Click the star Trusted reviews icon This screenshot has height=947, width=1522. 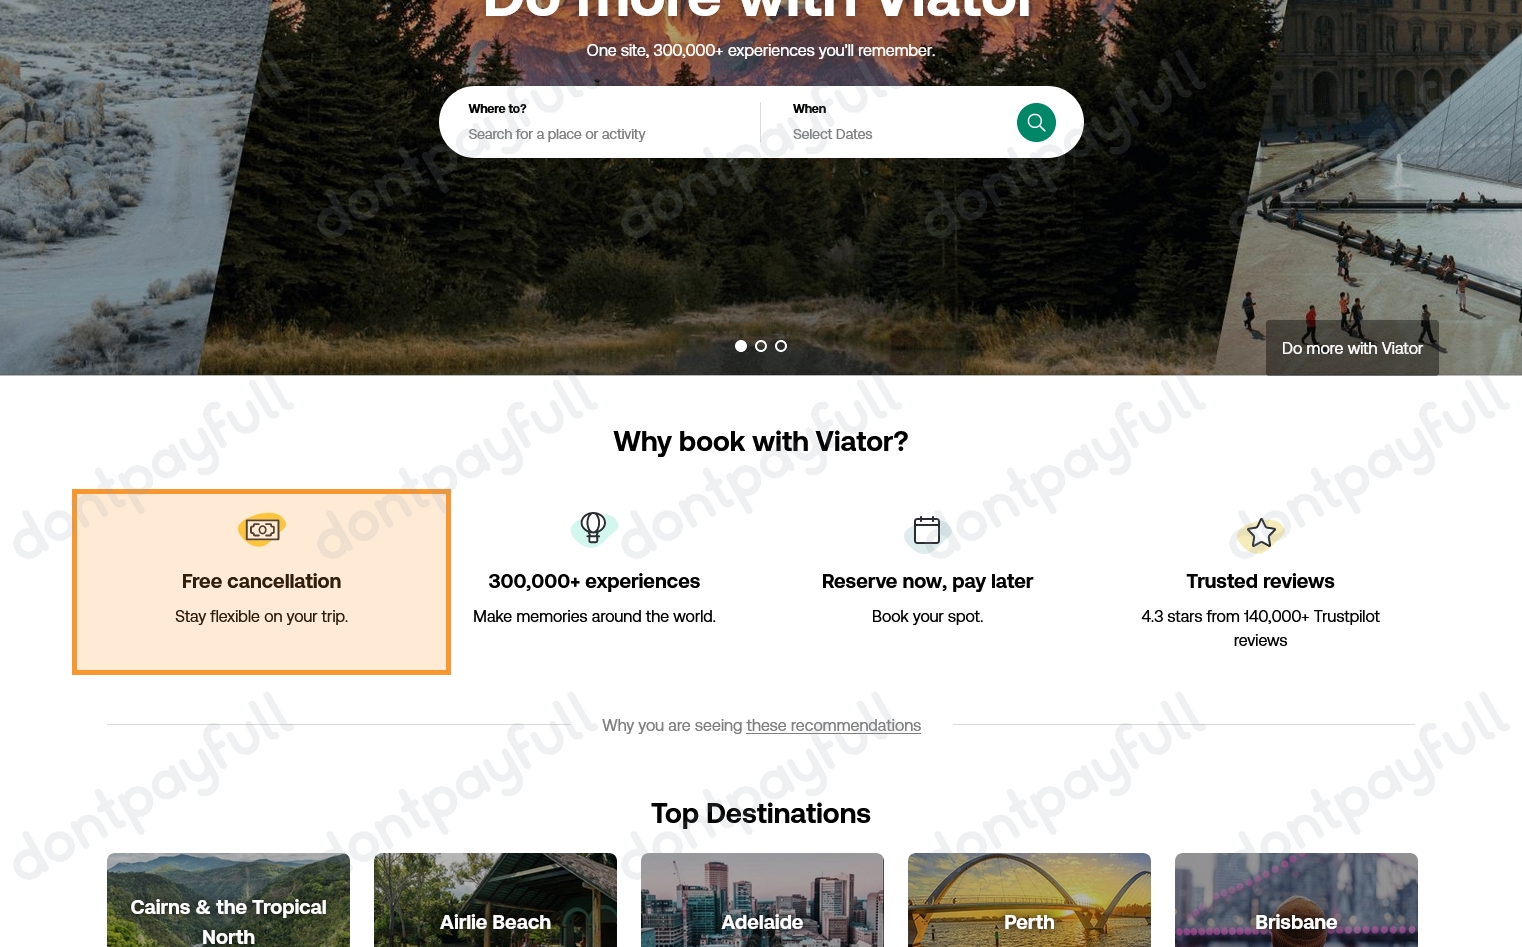[x=1260, y=533]
